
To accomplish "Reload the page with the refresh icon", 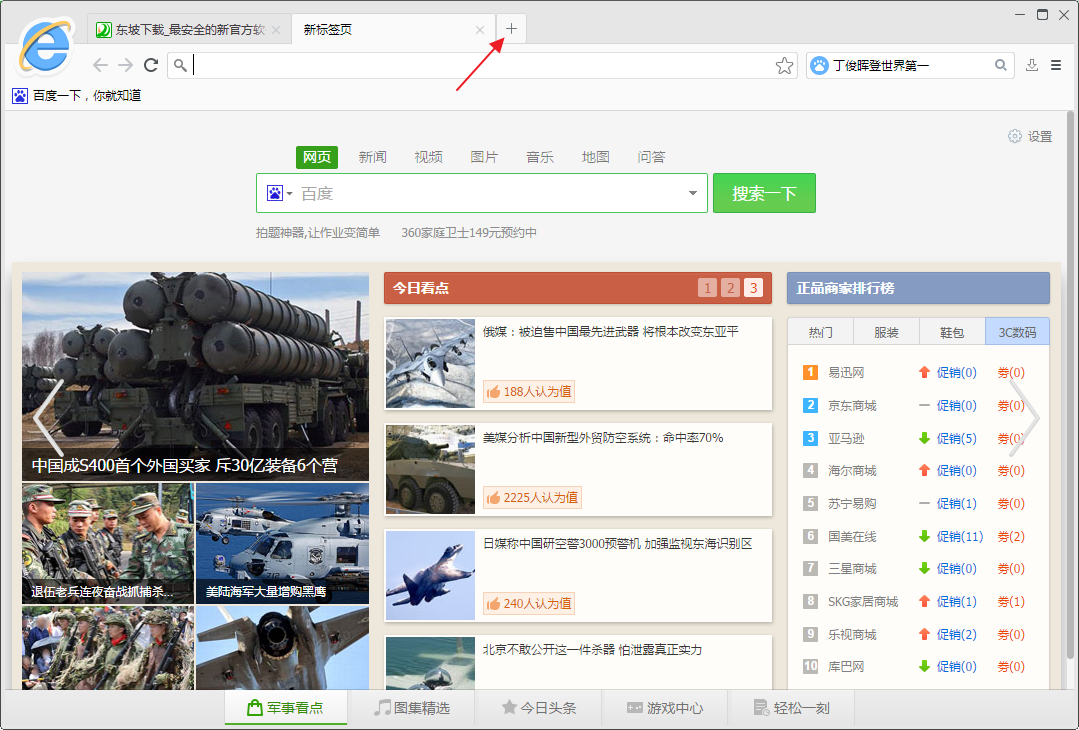I will click(151, 65).
